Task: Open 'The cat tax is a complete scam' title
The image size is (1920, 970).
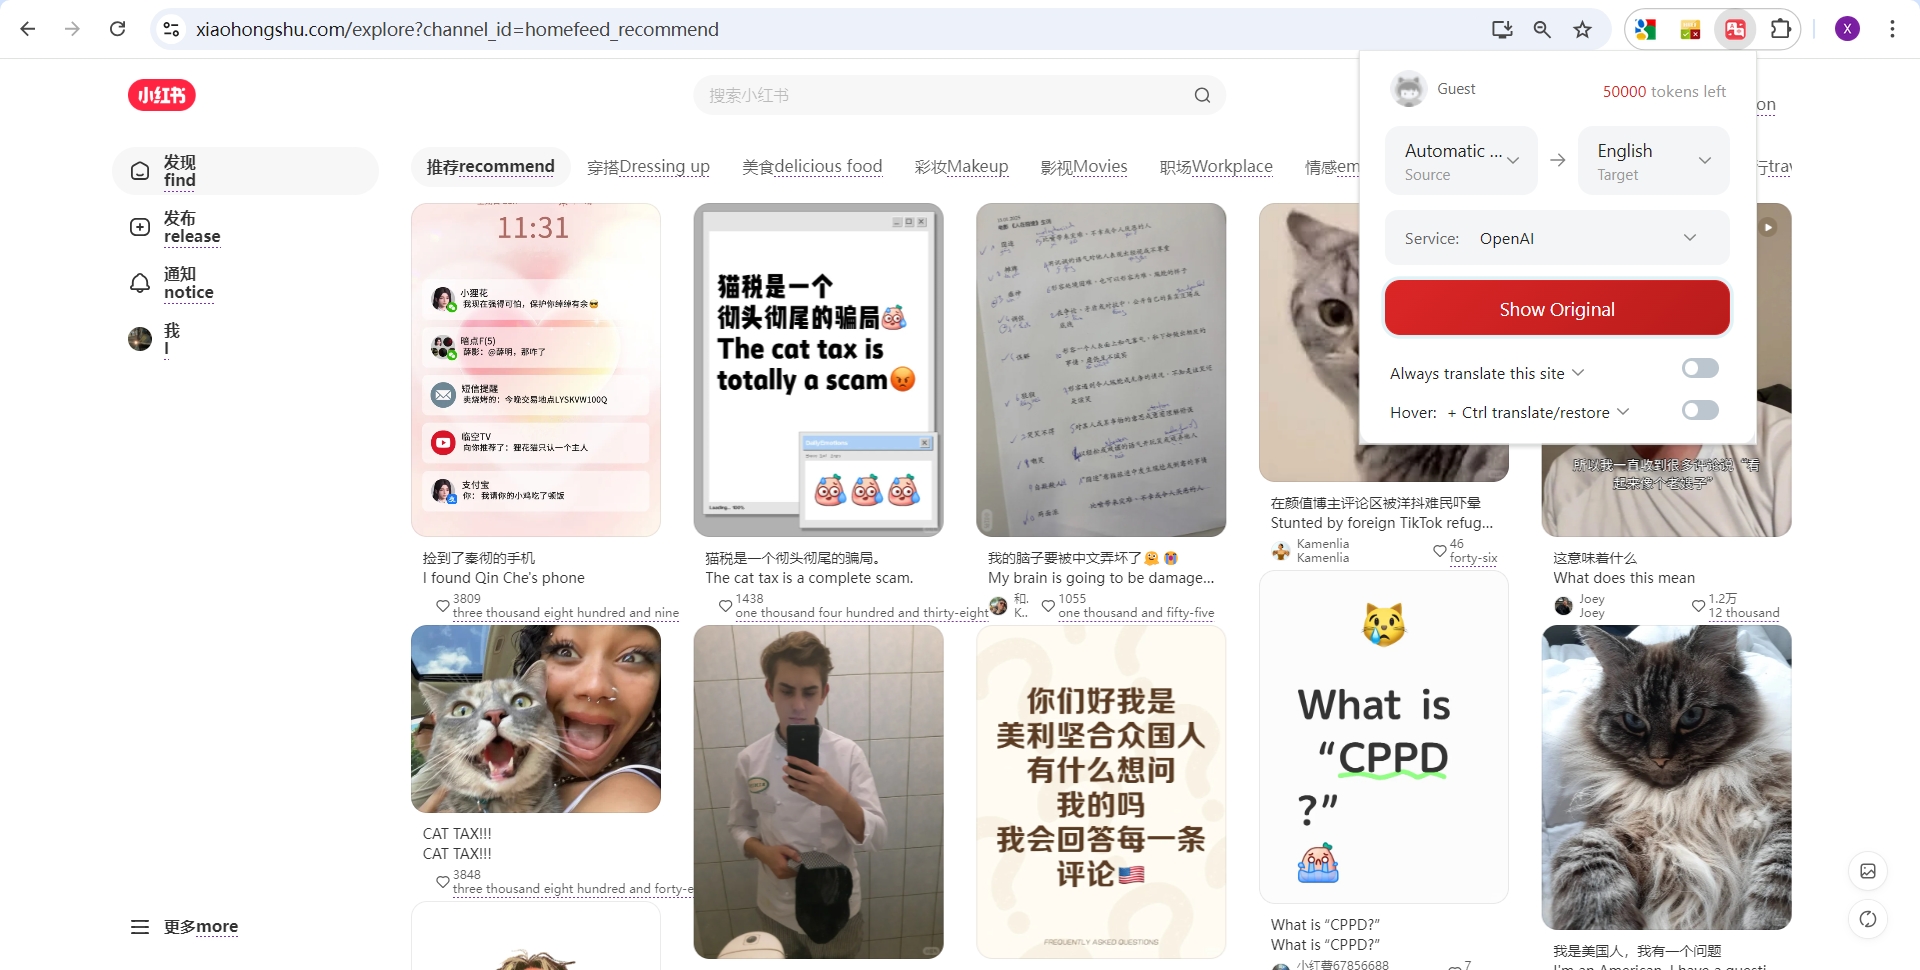Action: coord(809,578)
